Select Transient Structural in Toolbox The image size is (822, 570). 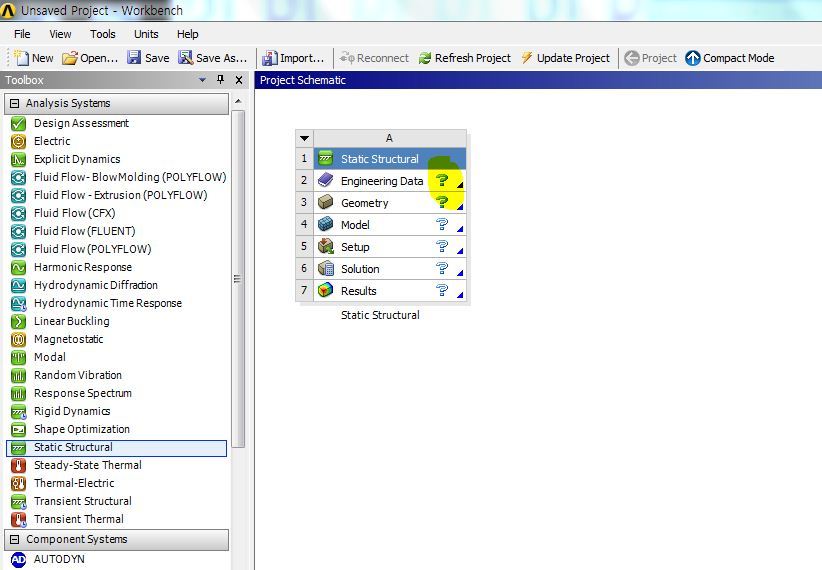(83, 501)
